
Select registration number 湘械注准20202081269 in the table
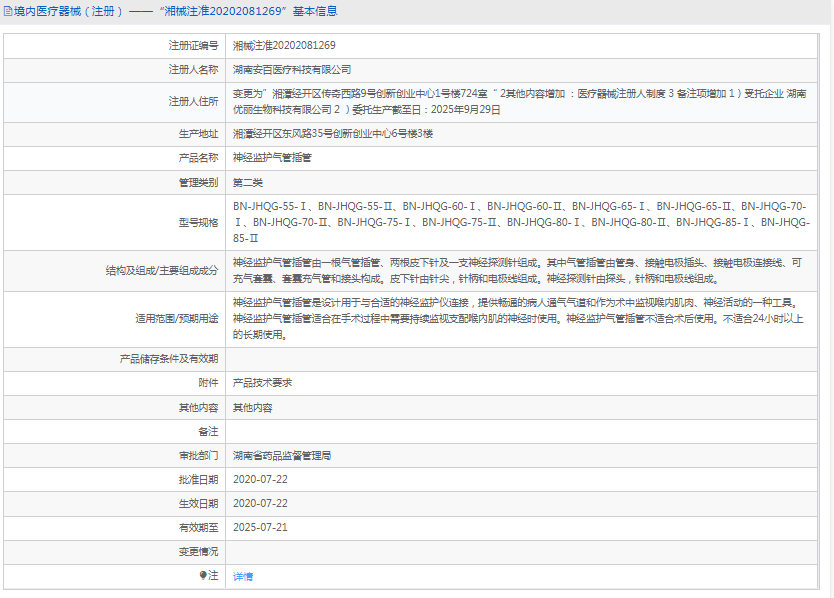click(284, 46)
